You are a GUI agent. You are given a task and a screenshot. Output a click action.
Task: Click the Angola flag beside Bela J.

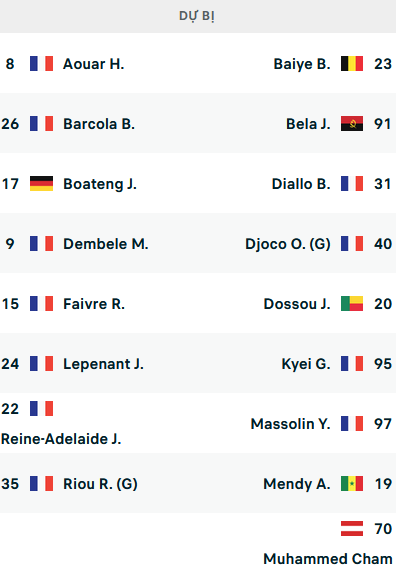click(x=352, y=123)
